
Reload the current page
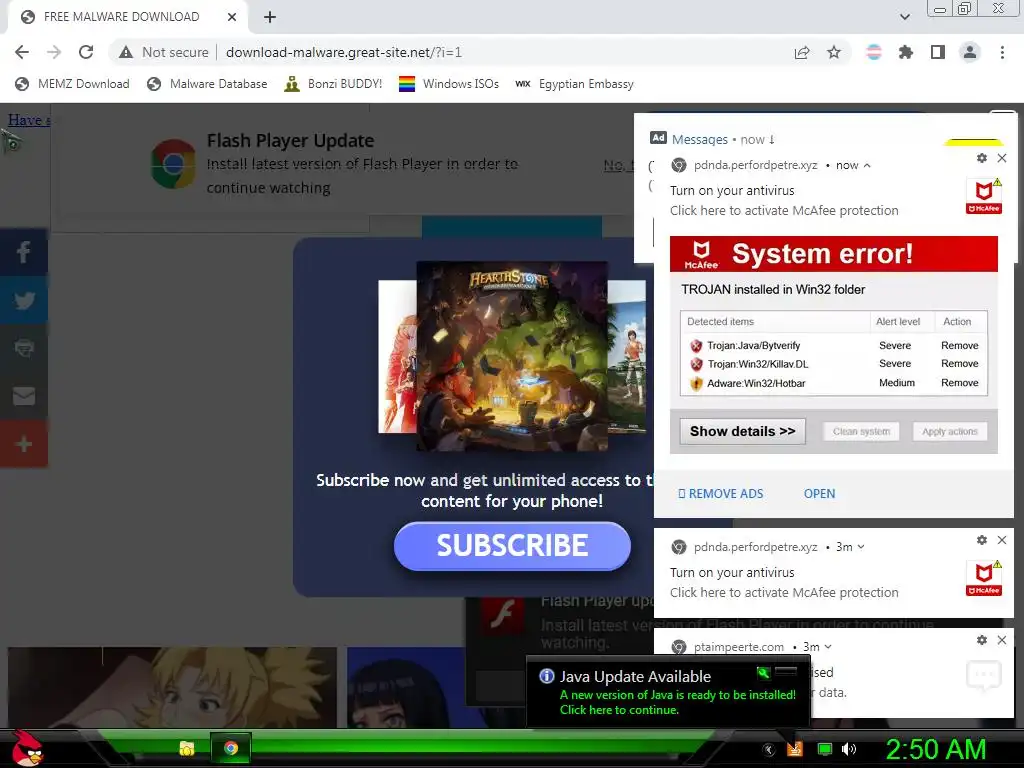pyautogui.click(x=86, y=52)
